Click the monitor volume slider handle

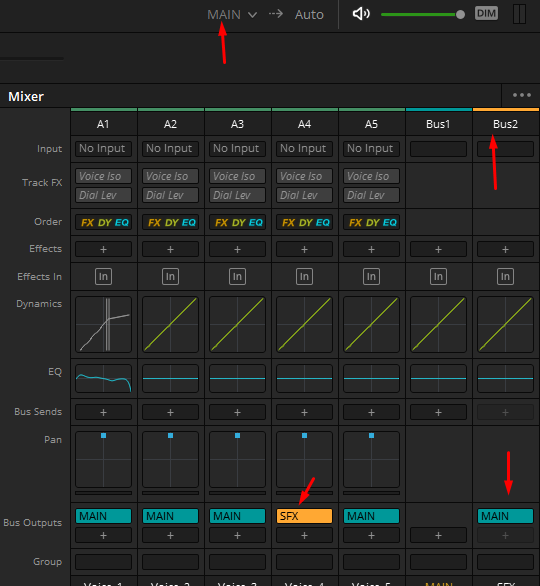(460, 15)
